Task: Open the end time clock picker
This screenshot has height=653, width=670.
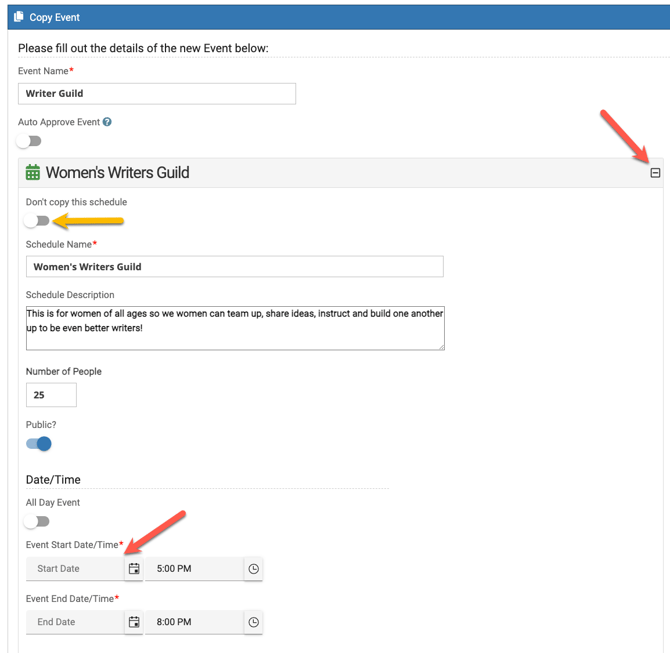Action: click(254, 622)
